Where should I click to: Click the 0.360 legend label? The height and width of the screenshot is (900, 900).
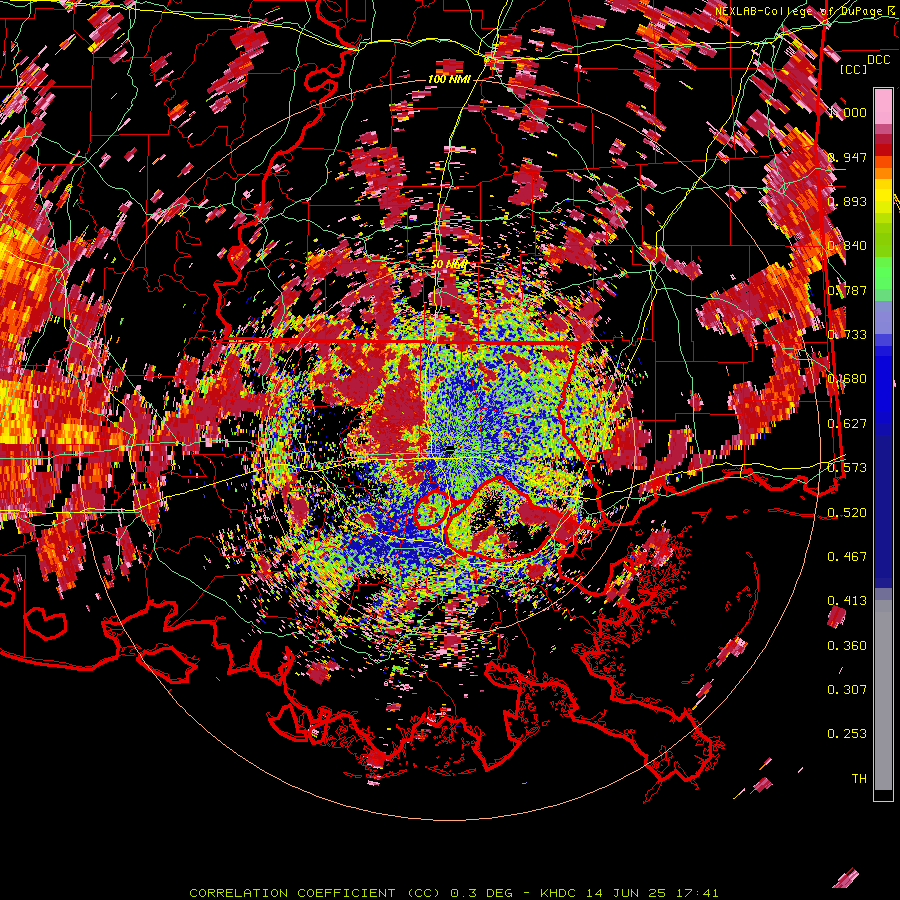847,646
